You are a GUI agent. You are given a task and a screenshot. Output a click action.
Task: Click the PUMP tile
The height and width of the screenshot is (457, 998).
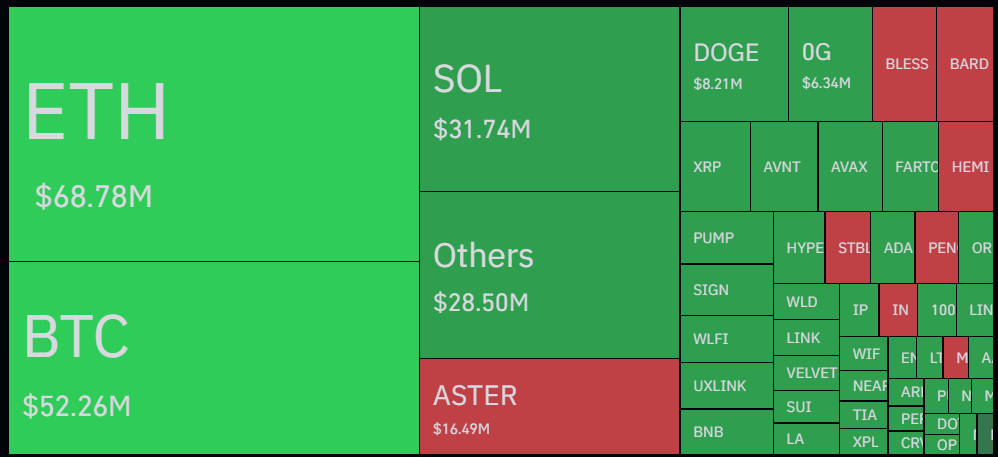pyautogui.click(x=726, y=238)
